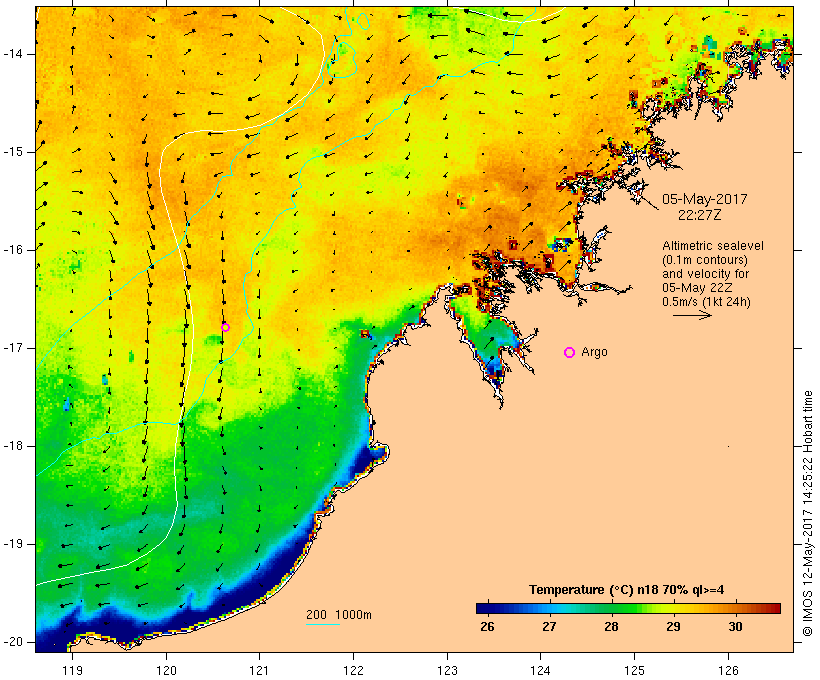The image size is (820, 680).
Task: Click the Argo legend circle marker
Action: pyautogui.click(x=570, y=353)
